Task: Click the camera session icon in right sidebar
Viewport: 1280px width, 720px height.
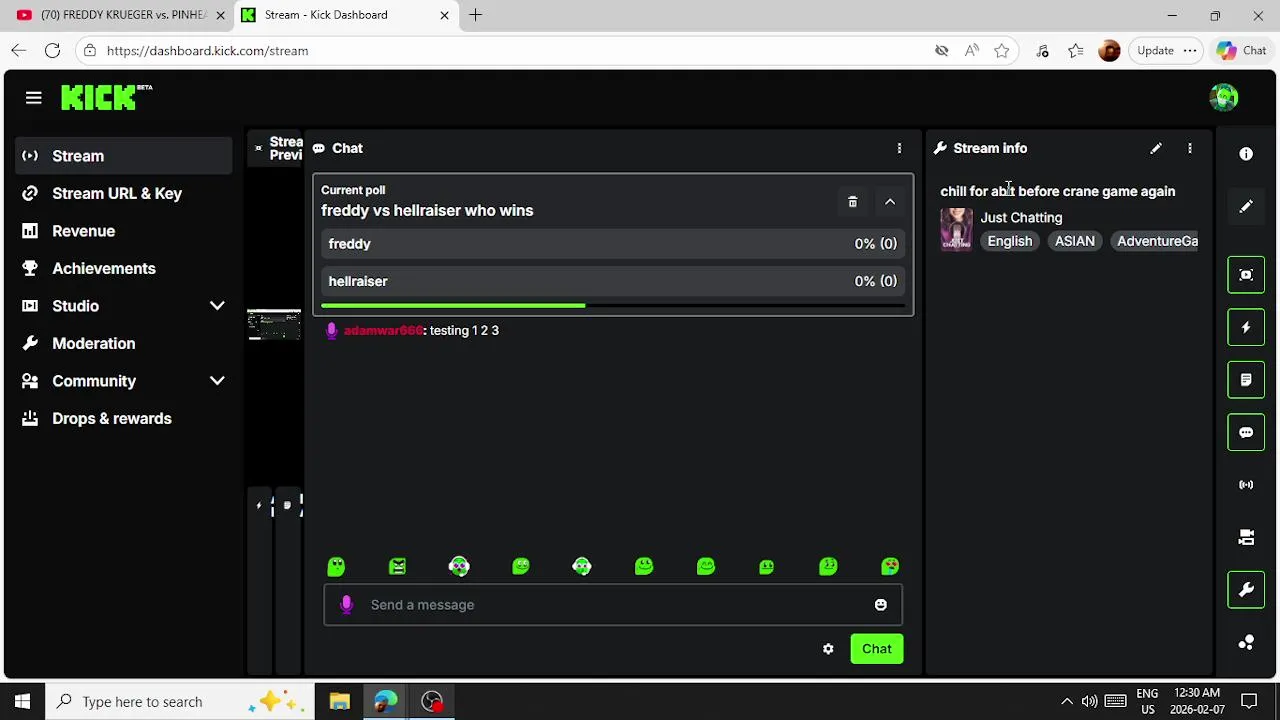Action: pyautogui.click(x=1246, y=538)
